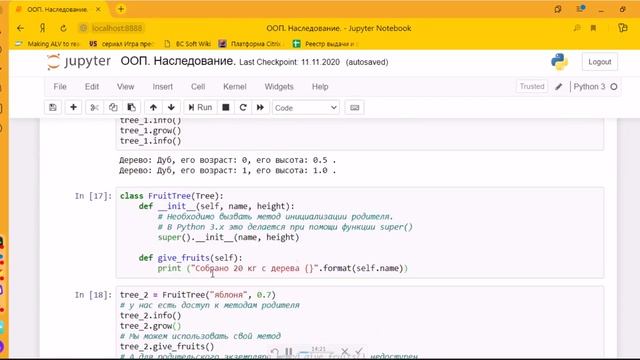
Task: Restart the kernel with the circular arrow icon
Action: point(243,107)
